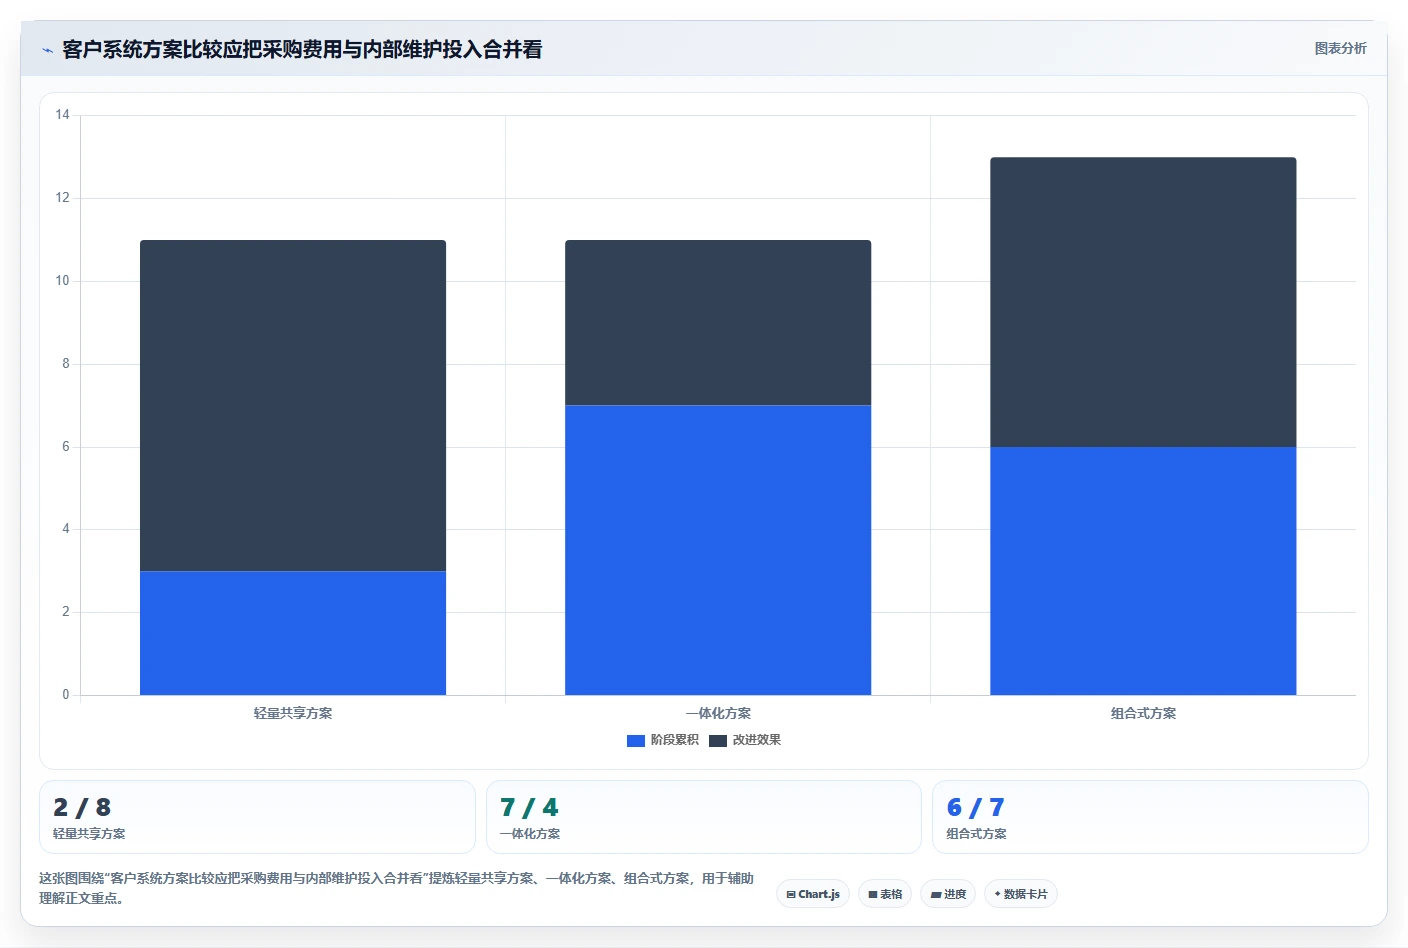Click the chart title 客户系统方案比较 heading
Screen dimensions: 1408x948
pos(302,49)
